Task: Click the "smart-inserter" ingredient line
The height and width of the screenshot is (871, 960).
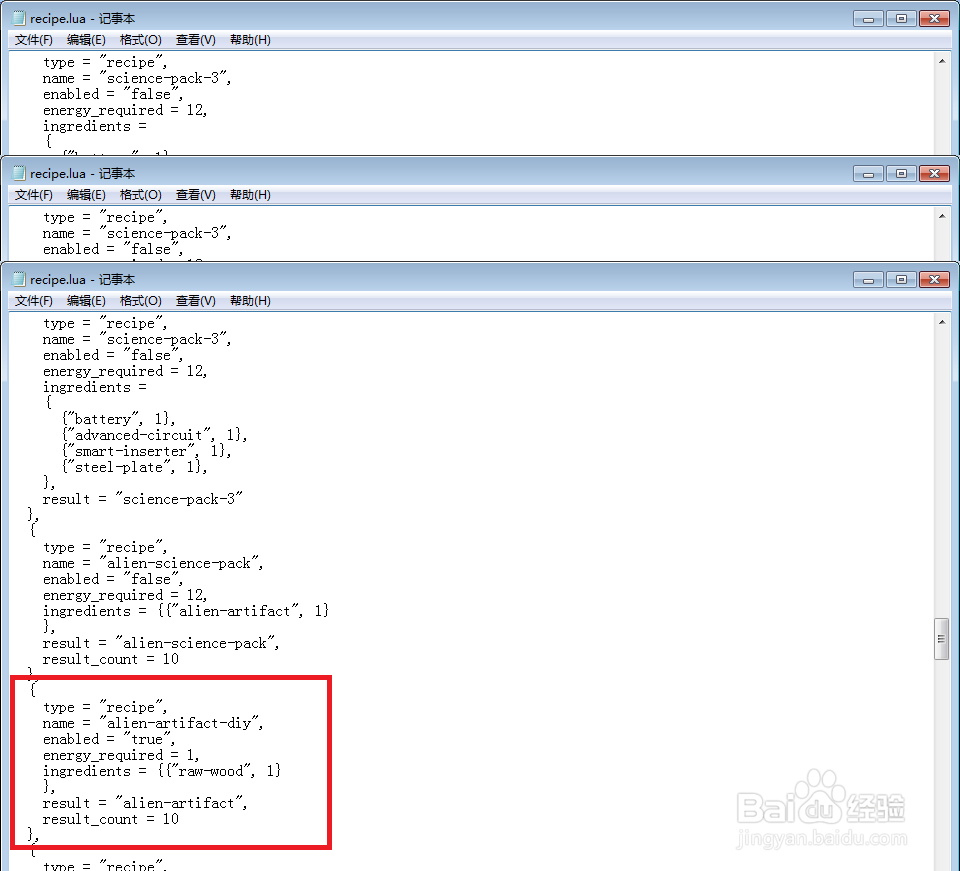Action: 147,451
